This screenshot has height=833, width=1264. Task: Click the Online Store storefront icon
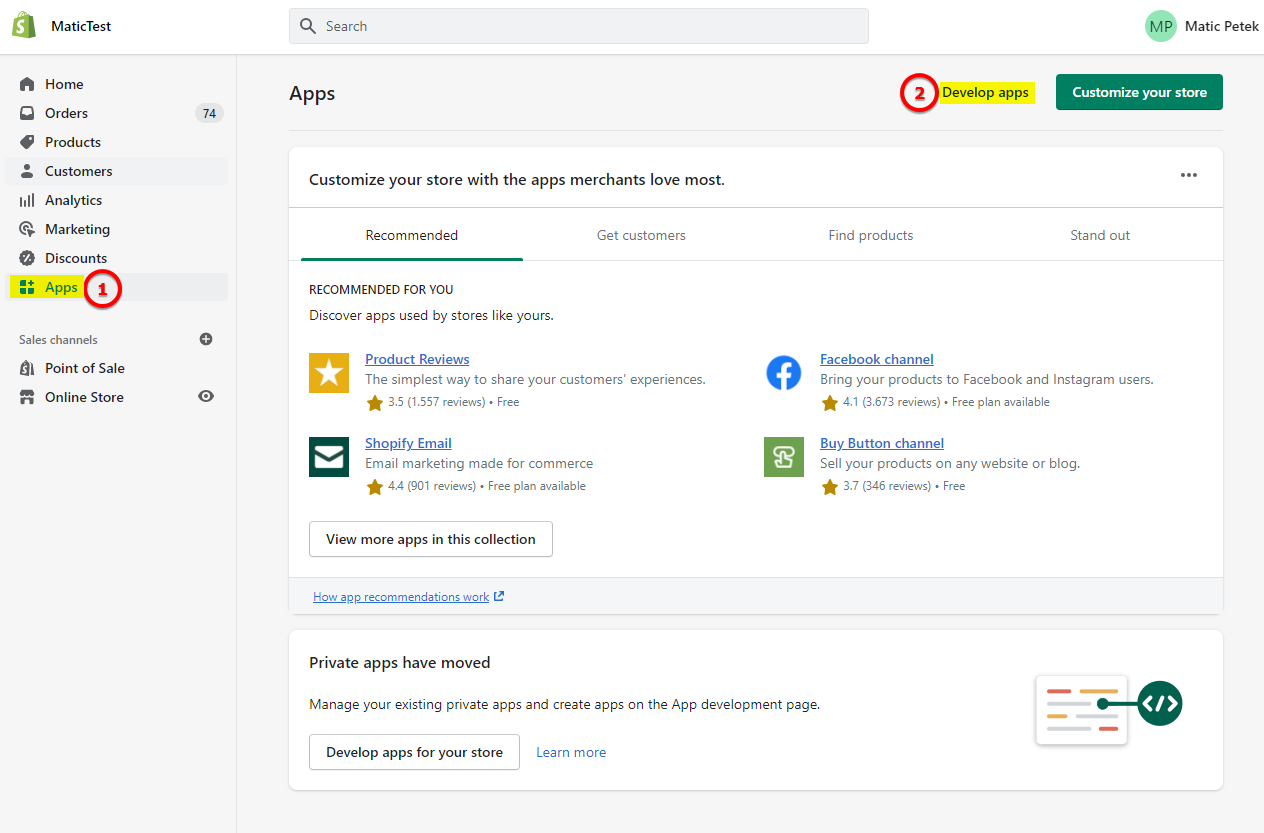pyautogui.click(x=27, y=397)
